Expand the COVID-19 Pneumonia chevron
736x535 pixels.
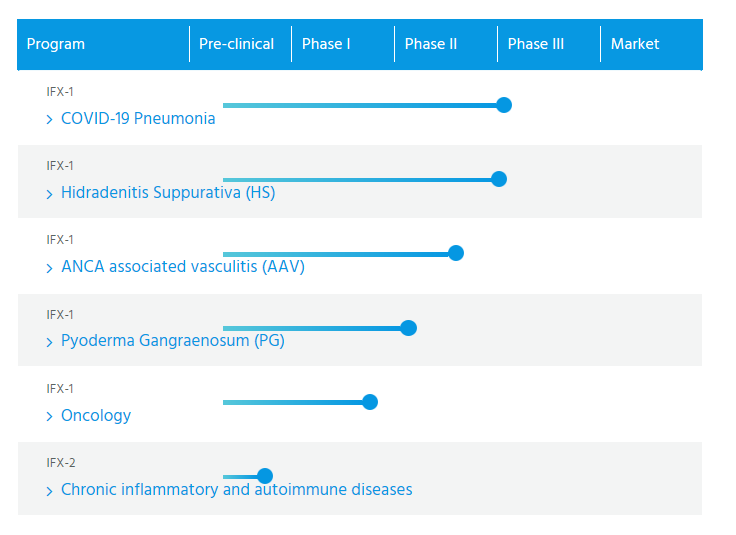[49, 120]
